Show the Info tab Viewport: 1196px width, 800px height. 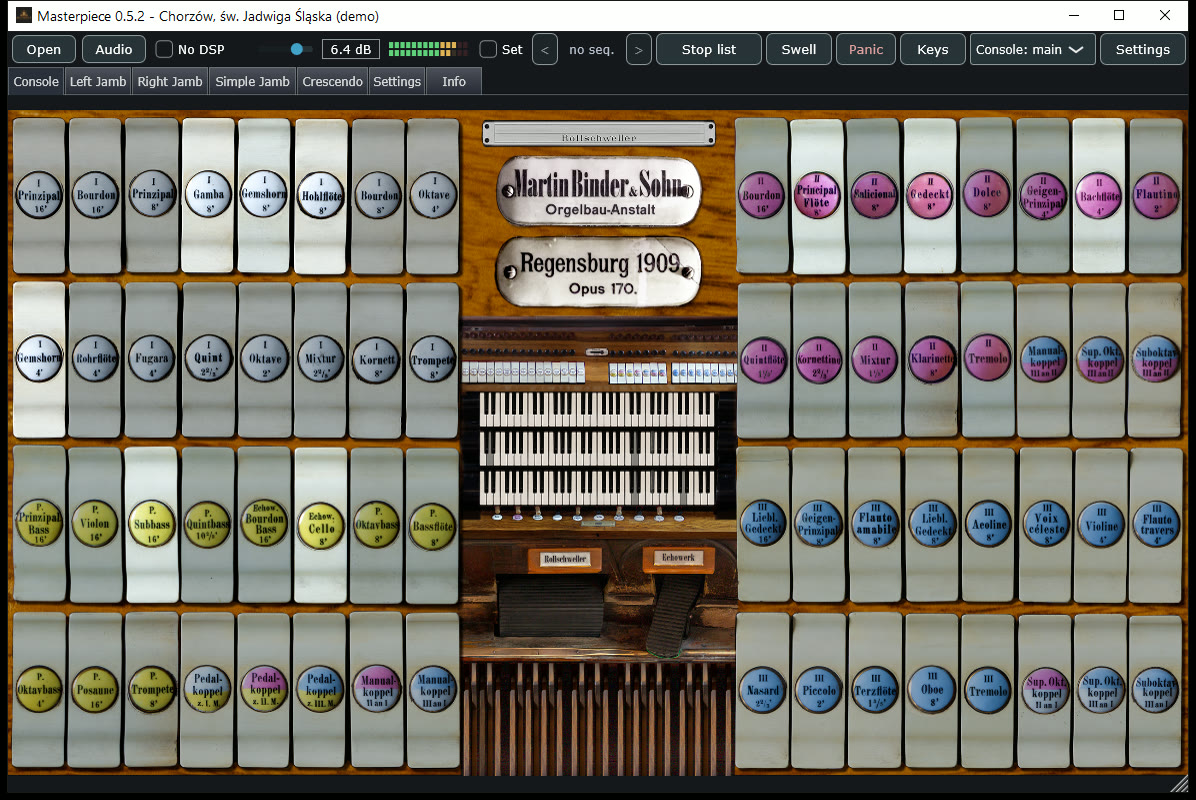click(x=454, y=82)
